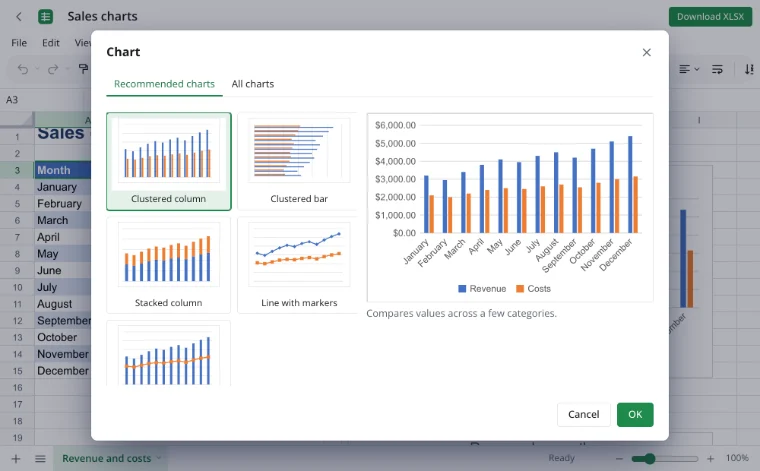Click row header 16
This screenshot has height=471, width=760.
pos(17,388)
